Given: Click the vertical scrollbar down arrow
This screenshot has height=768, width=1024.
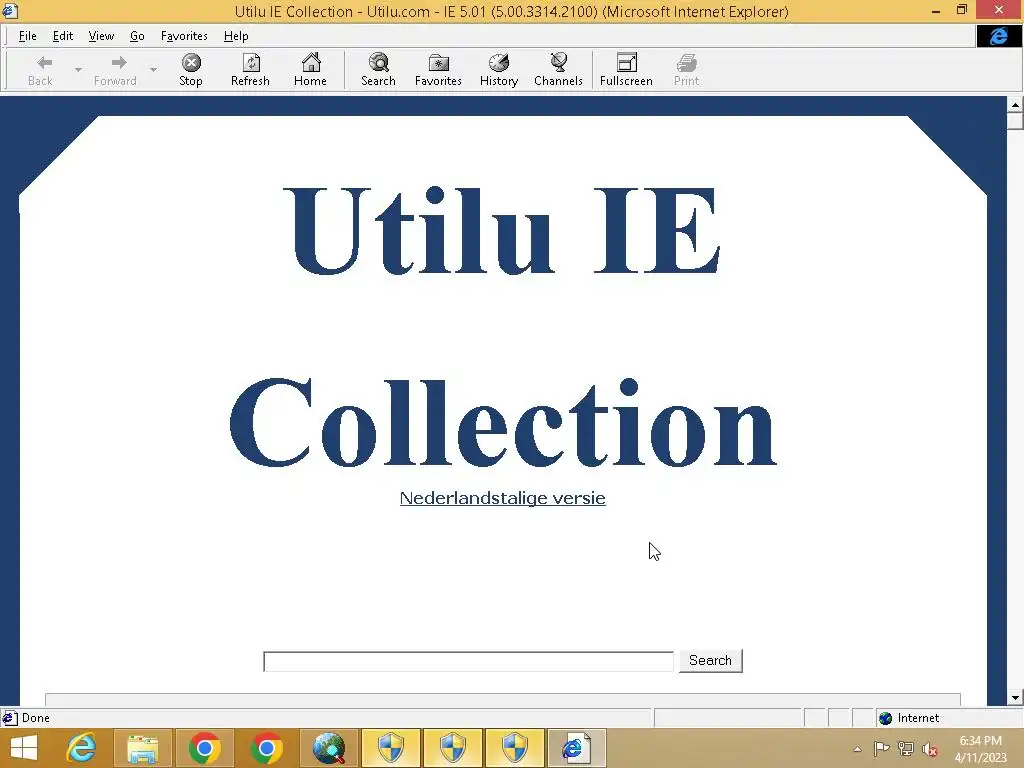Looking at the screenshot, I should tap(1015, 697).
